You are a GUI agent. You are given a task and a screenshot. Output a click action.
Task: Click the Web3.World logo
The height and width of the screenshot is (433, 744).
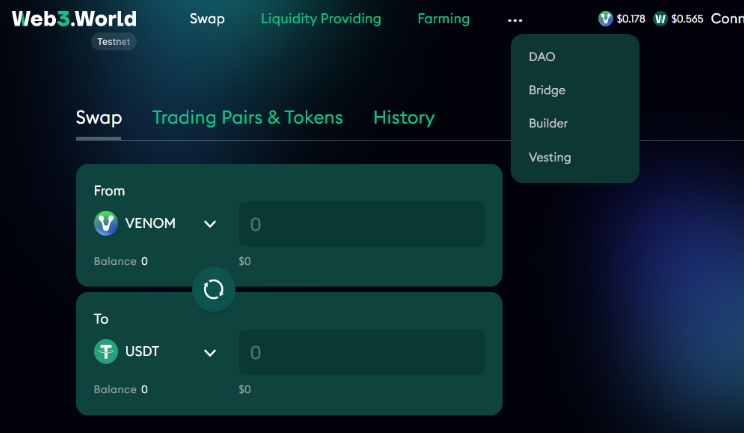click(74, 18)
